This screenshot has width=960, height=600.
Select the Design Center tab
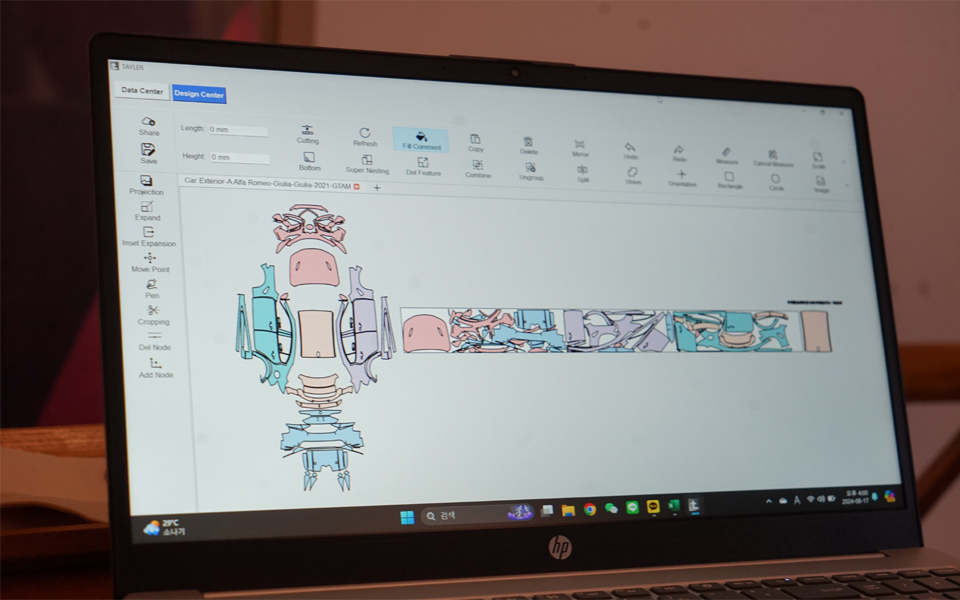pos(199,94)
